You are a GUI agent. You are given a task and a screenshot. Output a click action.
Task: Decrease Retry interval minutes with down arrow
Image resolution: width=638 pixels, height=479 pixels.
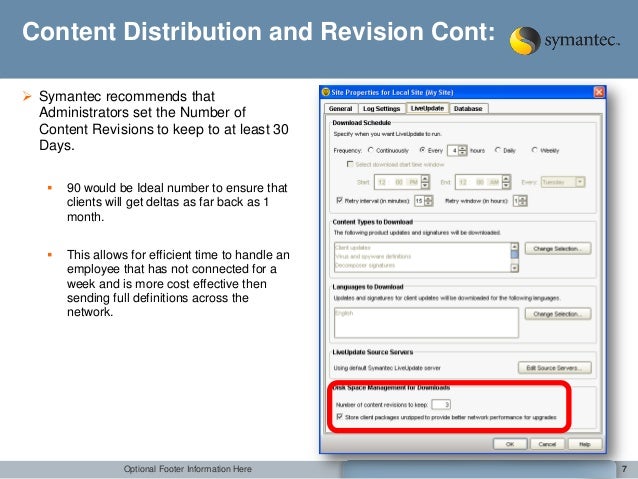[x=428, y=203]
